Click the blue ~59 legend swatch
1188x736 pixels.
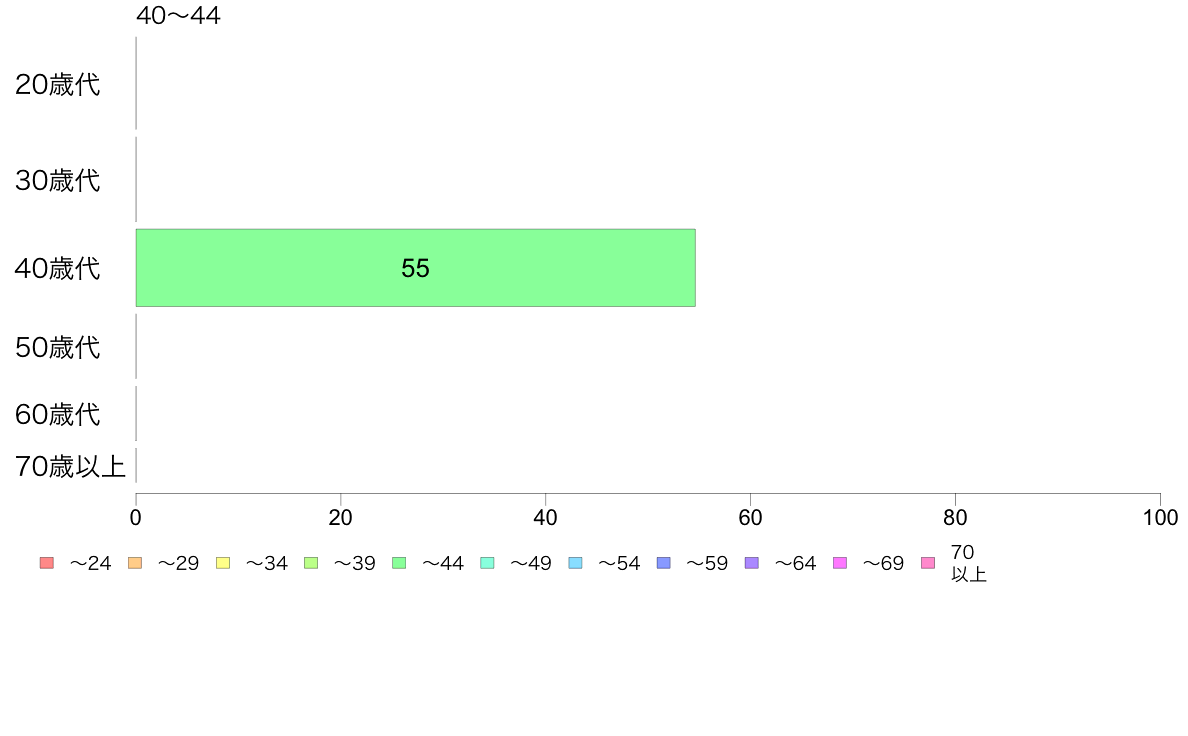pos(664,562)
